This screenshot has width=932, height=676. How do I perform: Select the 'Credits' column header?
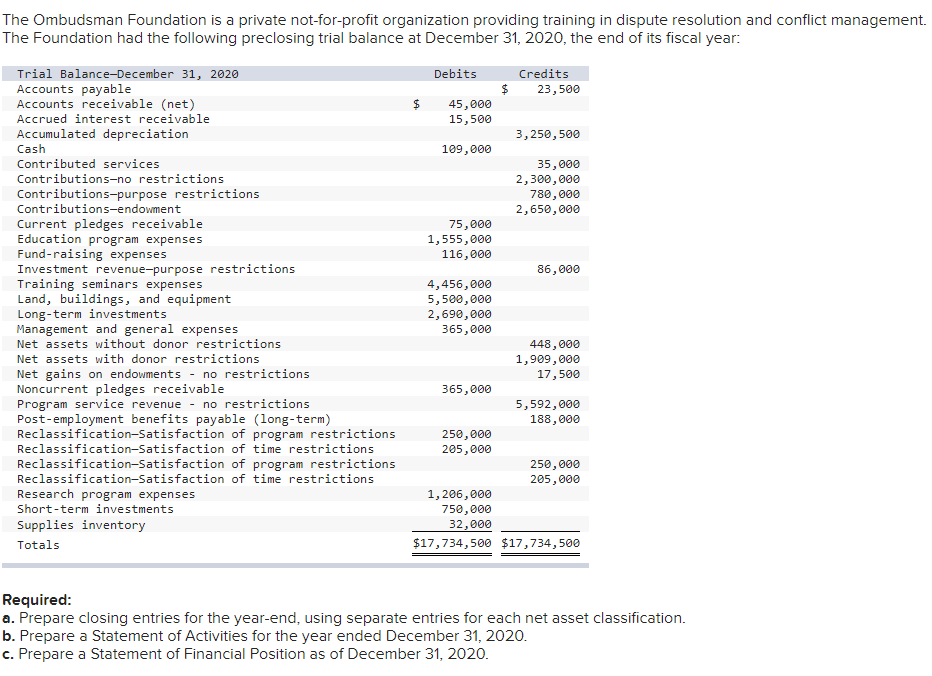pyautogui.click(x=543, y=74)
